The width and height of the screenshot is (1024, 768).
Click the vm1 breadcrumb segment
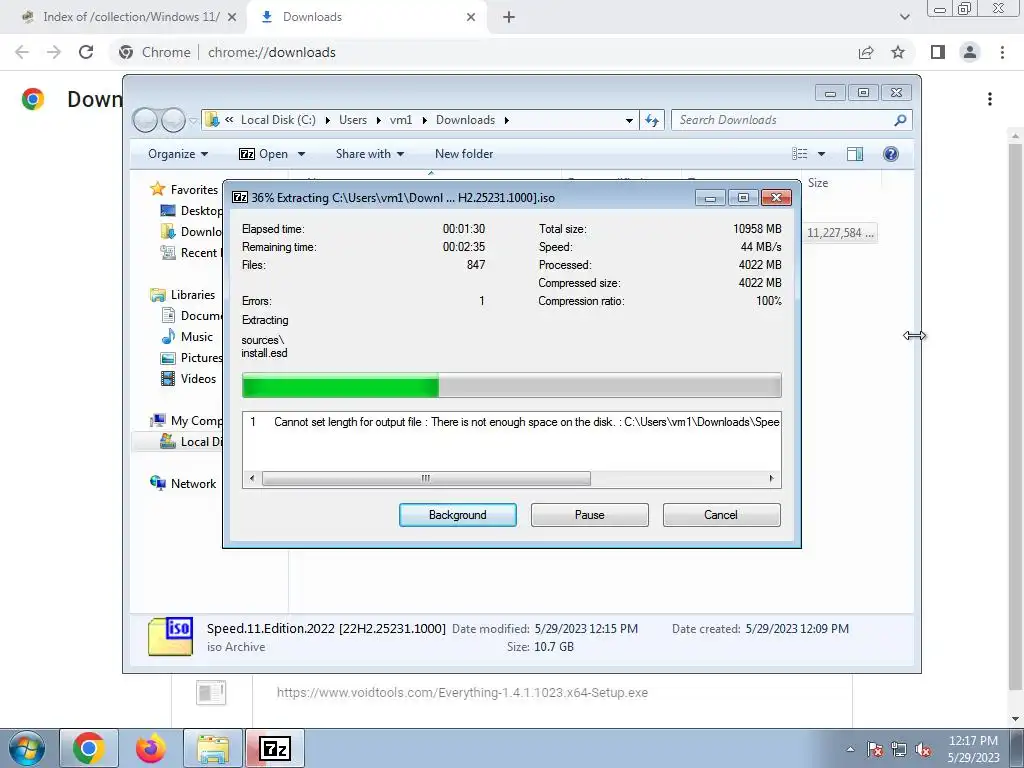pyautogui.click(x=401, y=120)
